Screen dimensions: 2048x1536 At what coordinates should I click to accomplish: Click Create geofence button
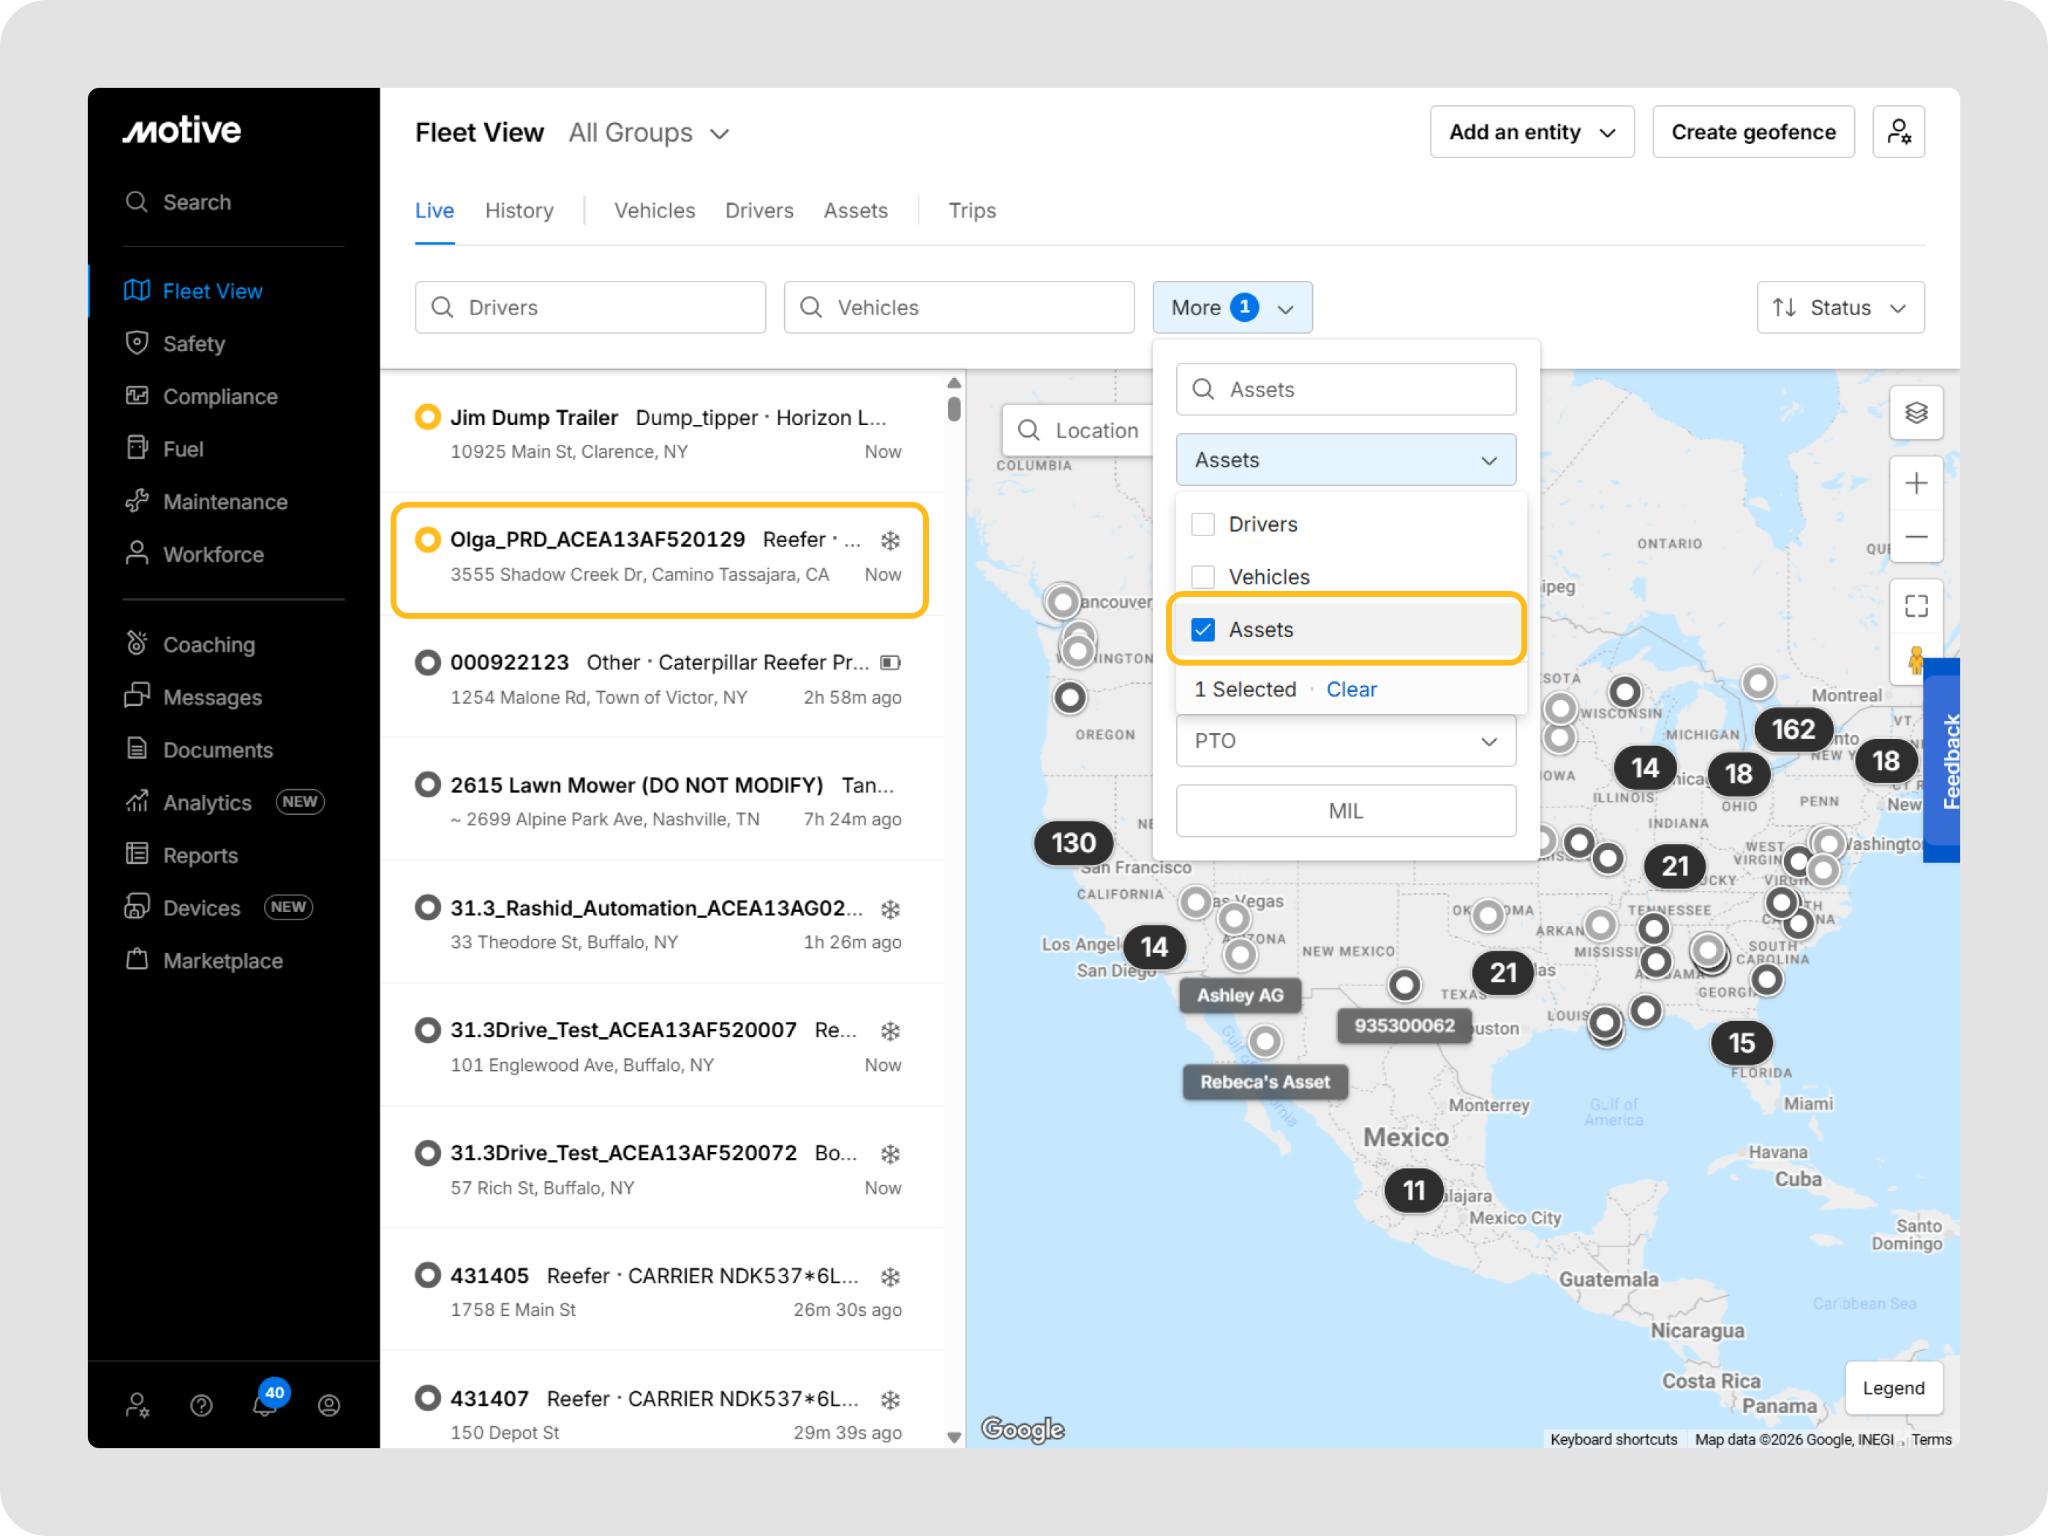pyautogui.click(x=1752, y=132)
